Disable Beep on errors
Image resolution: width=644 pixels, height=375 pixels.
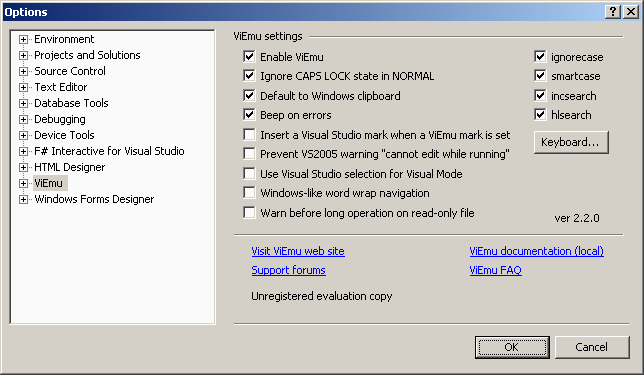point(249,115)
